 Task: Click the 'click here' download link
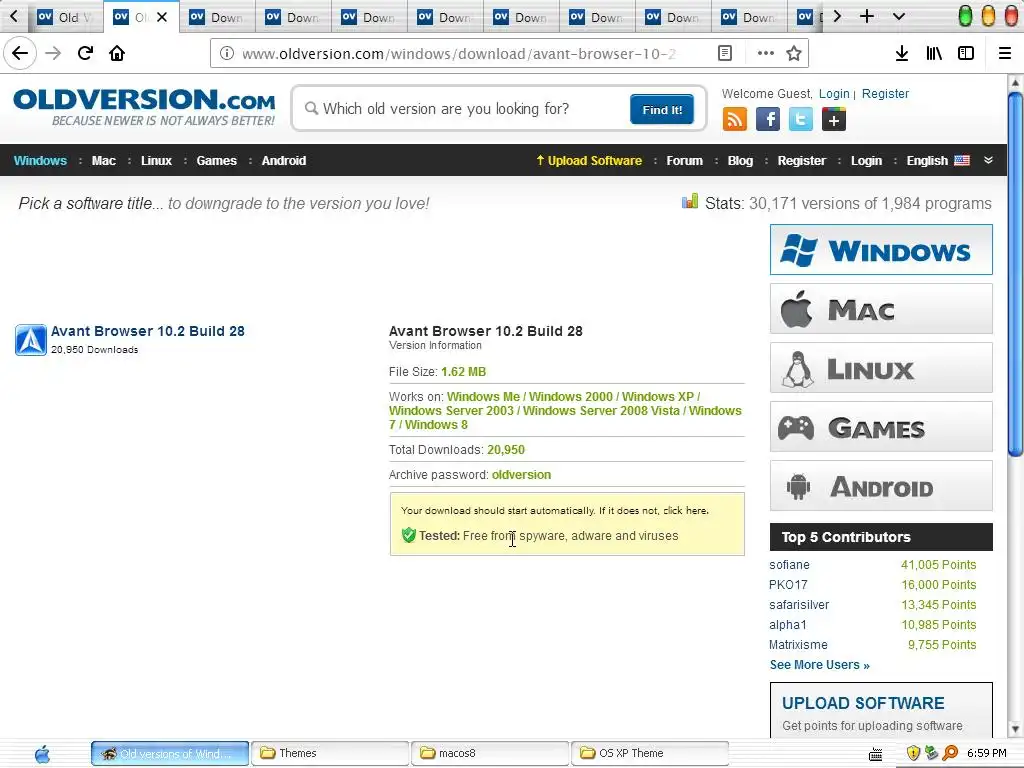click(685, 511)
